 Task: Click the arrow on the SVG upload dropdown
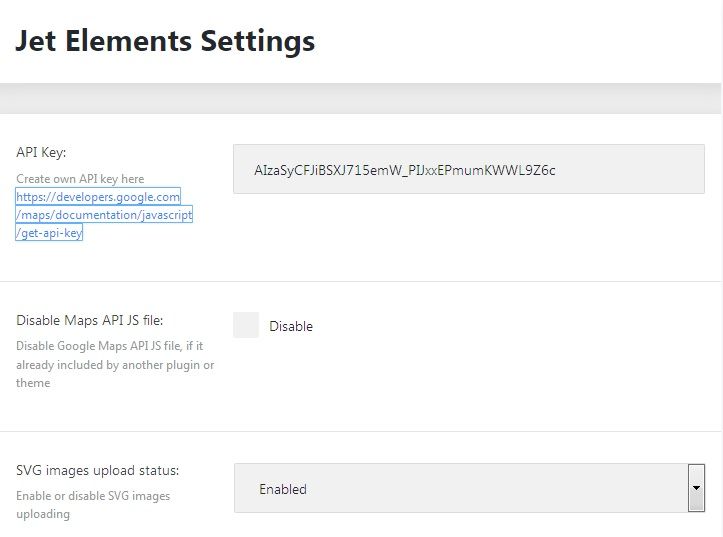(696, 489)
